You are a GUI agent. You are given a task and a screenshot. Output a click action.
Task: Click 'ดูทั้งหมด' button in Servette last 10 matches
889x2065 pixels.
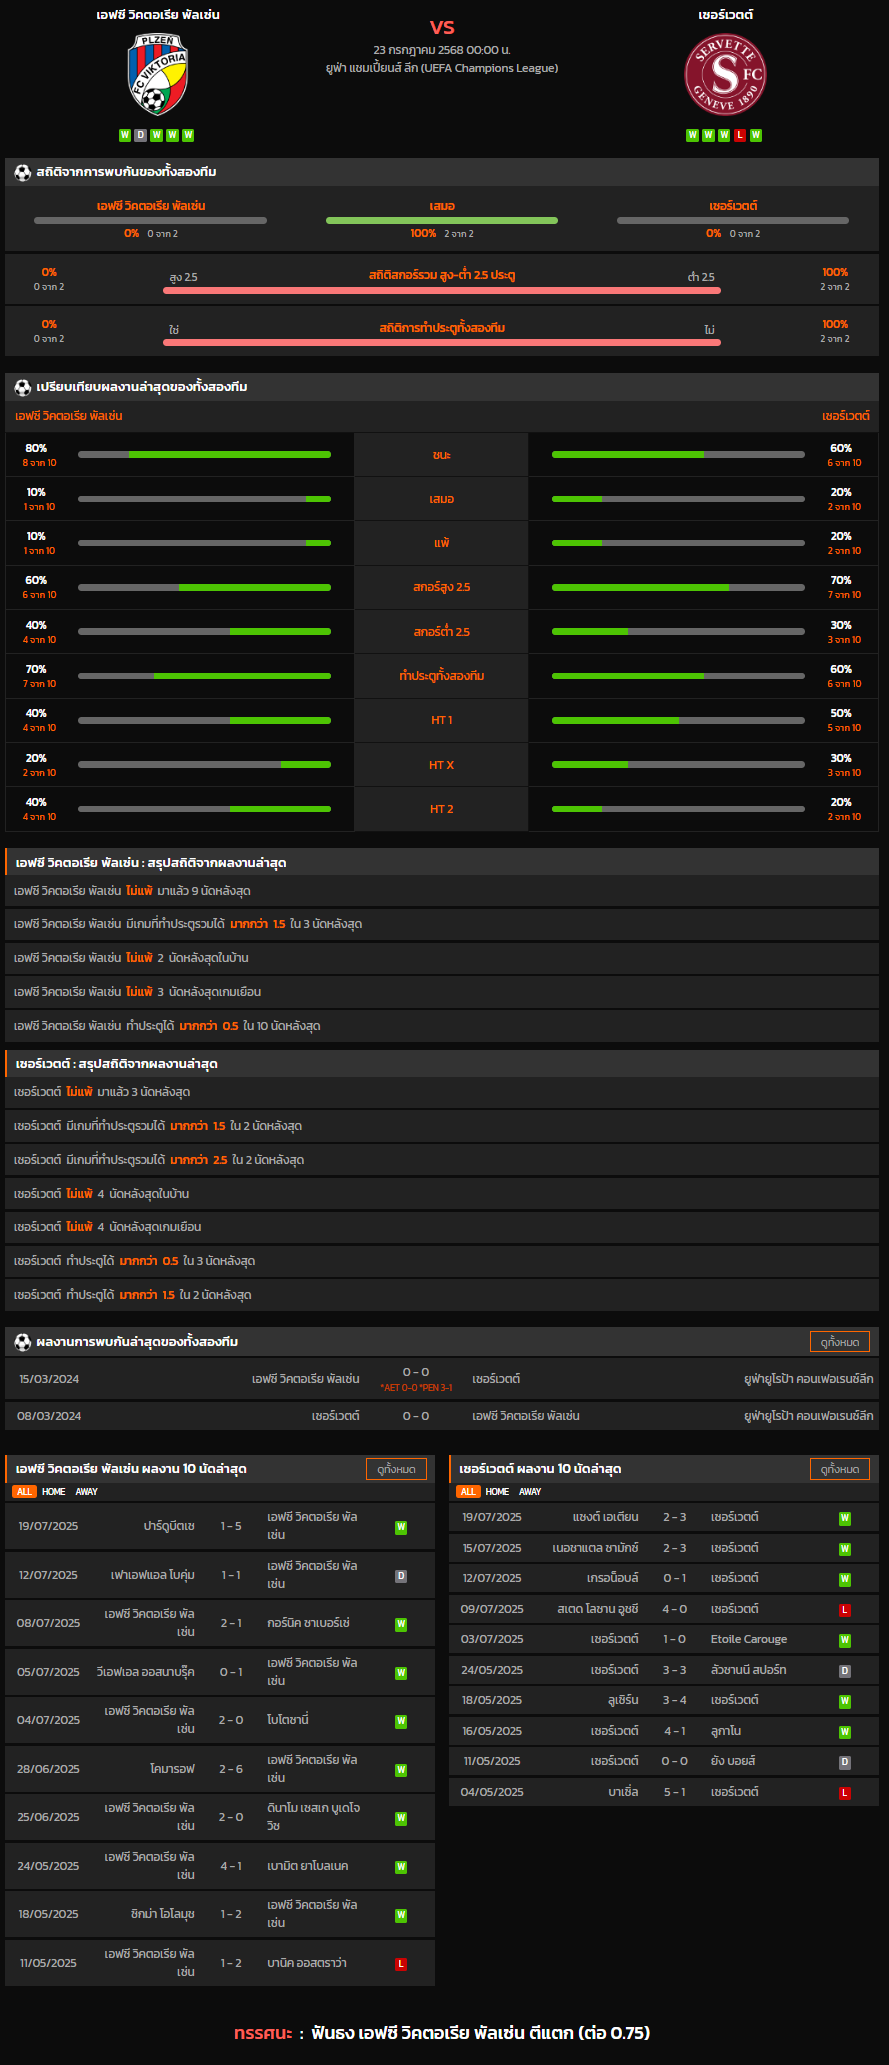(x=839, y=1469)
